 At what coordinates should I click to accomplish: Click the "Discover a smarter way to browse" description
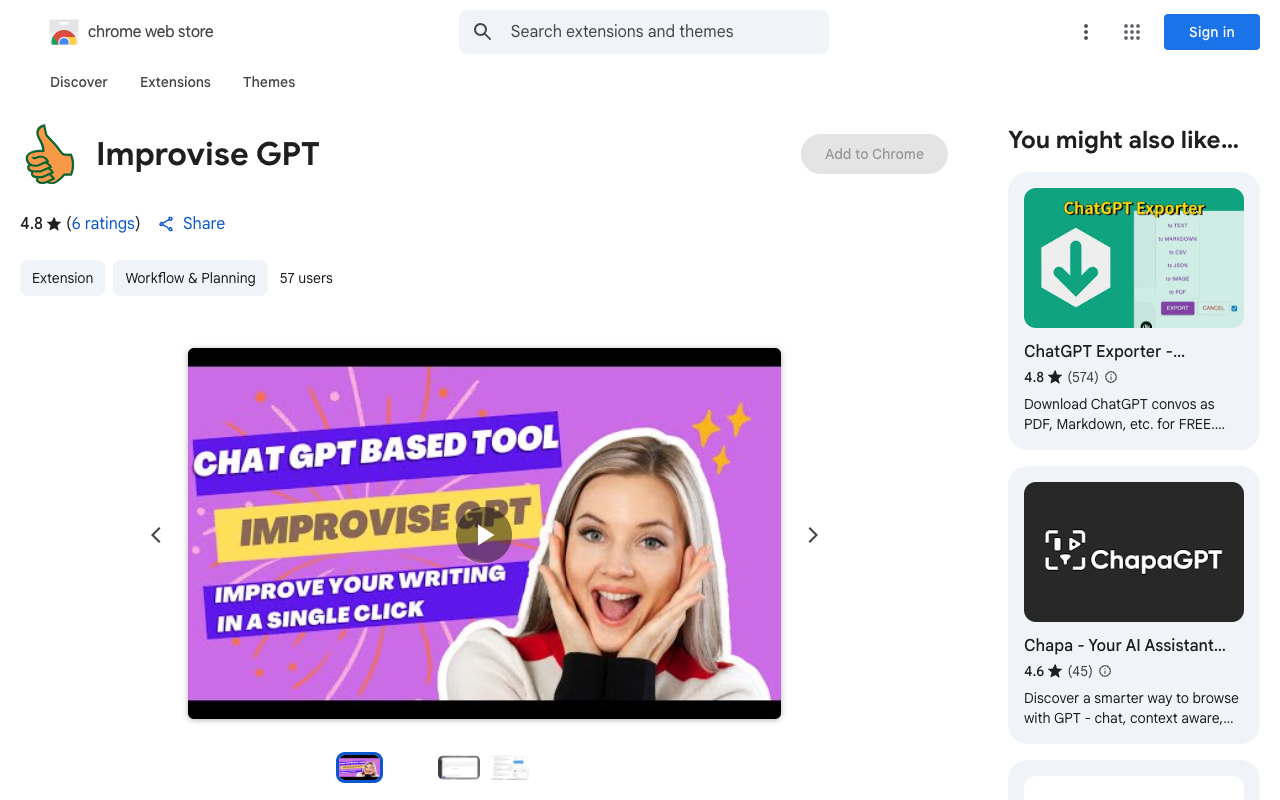point(1132,699)
